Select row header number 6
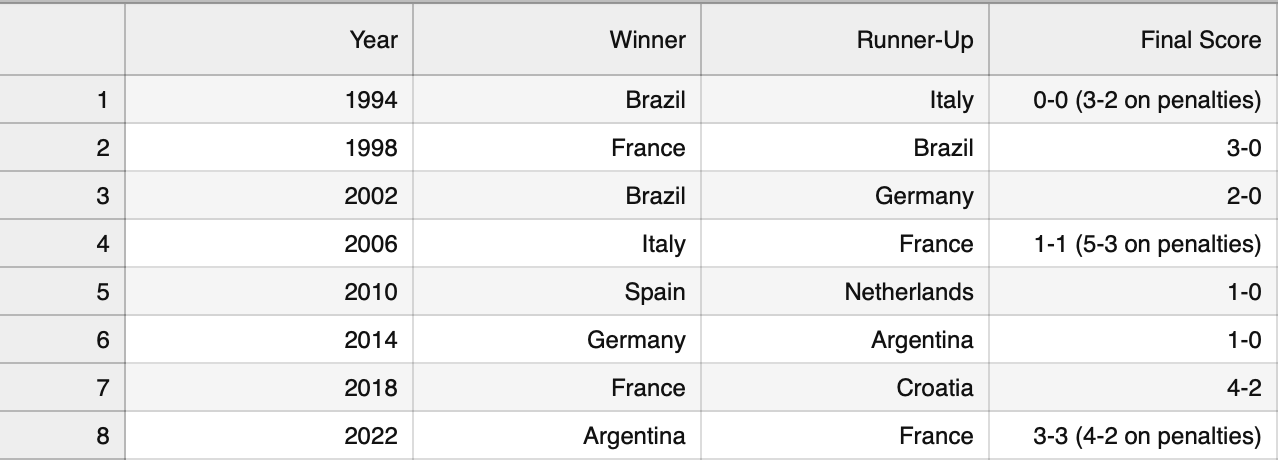This screenshot has width=1278, height=460. [x=62, y=340]
